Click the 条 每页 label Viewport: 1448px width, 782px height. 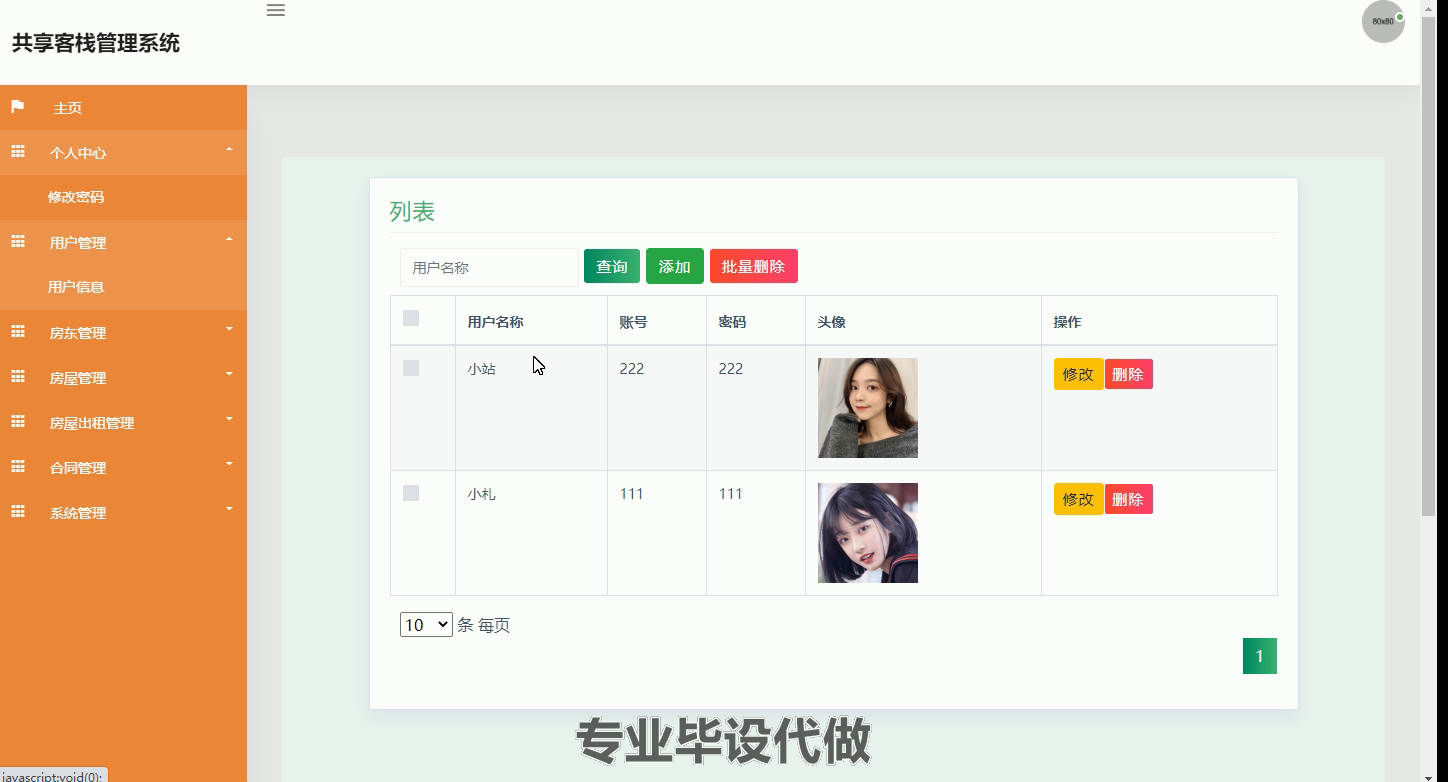click(483, 625)
